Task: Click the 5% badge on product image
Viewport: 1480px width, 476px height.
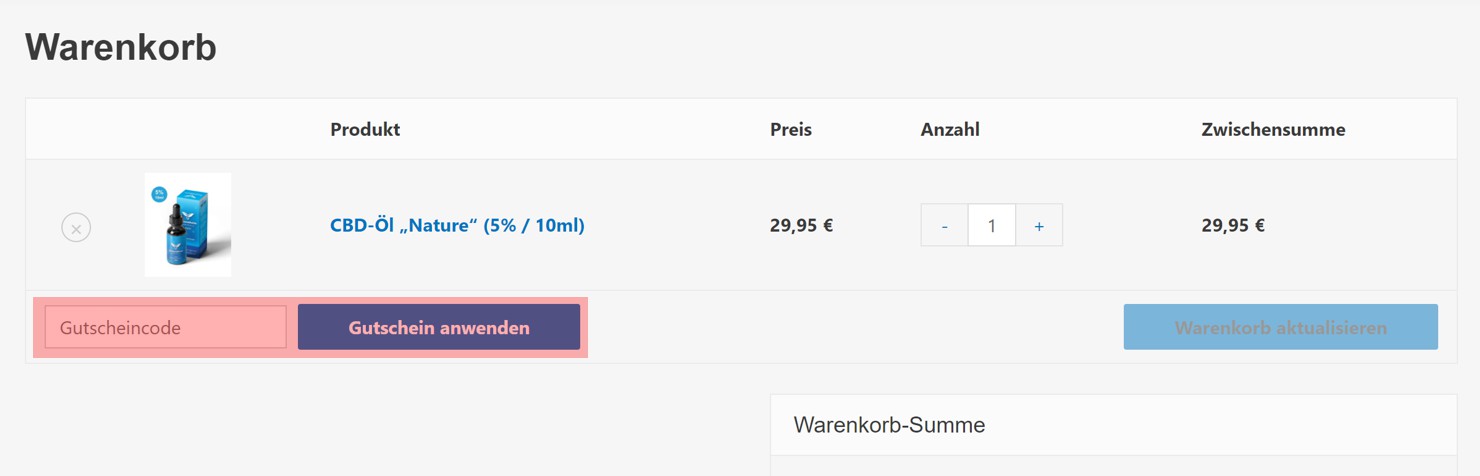Action: coord(159,193)
